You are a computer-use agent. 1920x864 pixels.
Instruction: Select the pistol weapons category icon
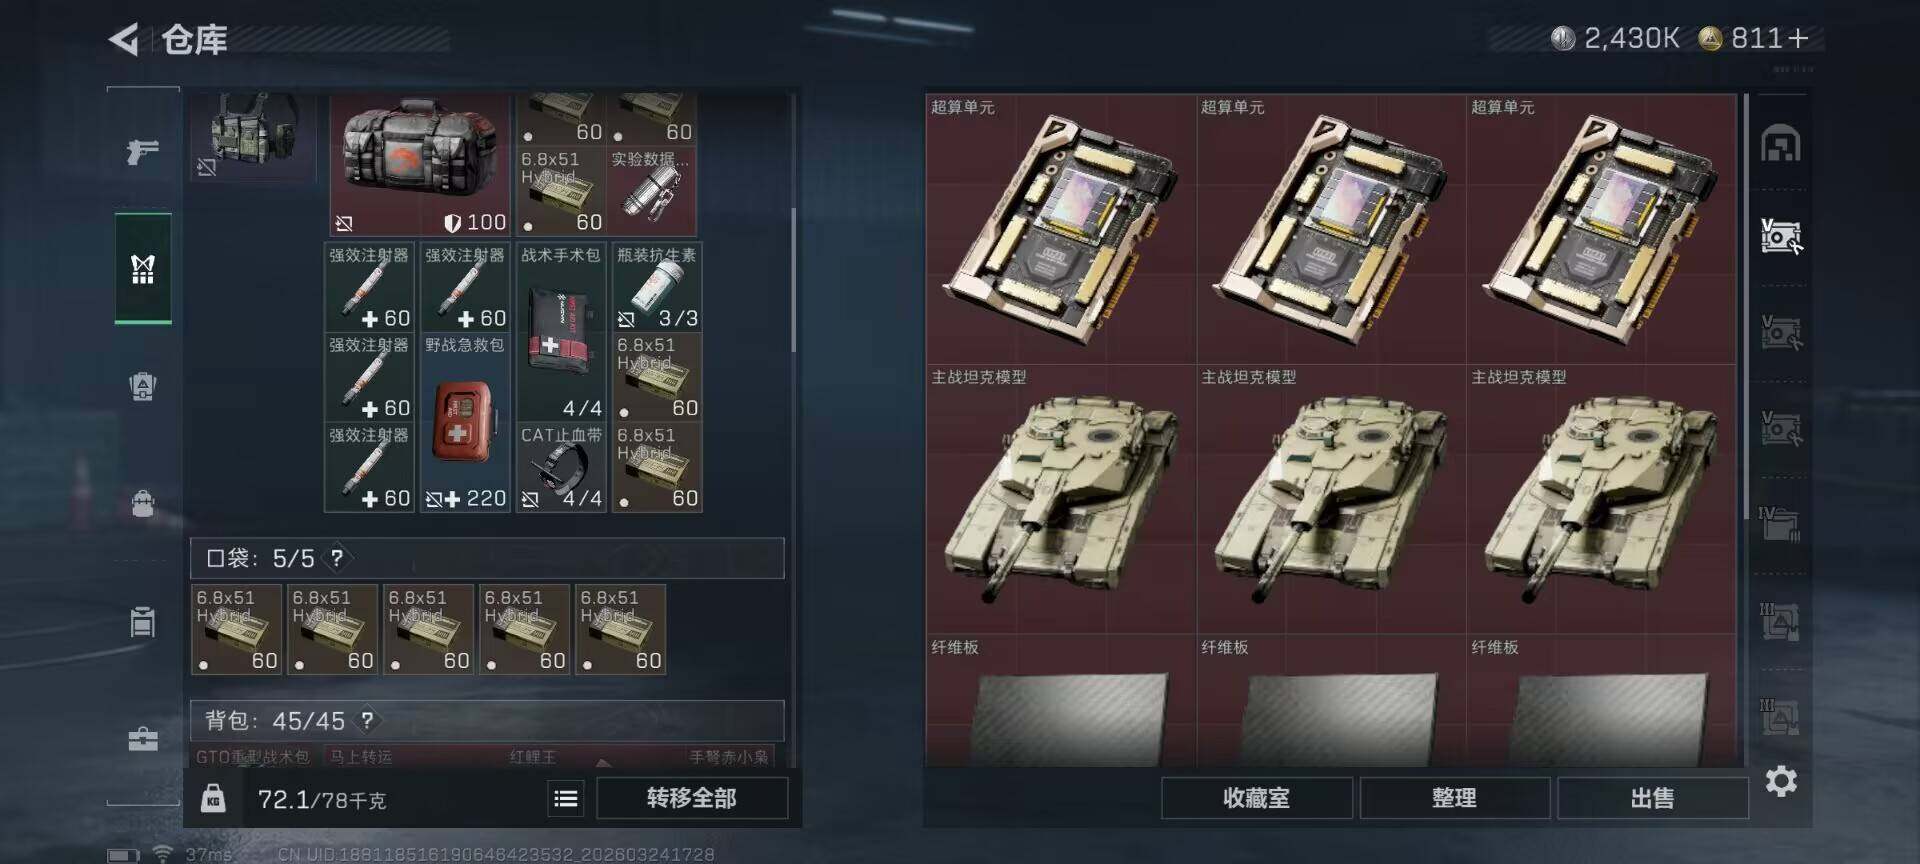point(143,152)
